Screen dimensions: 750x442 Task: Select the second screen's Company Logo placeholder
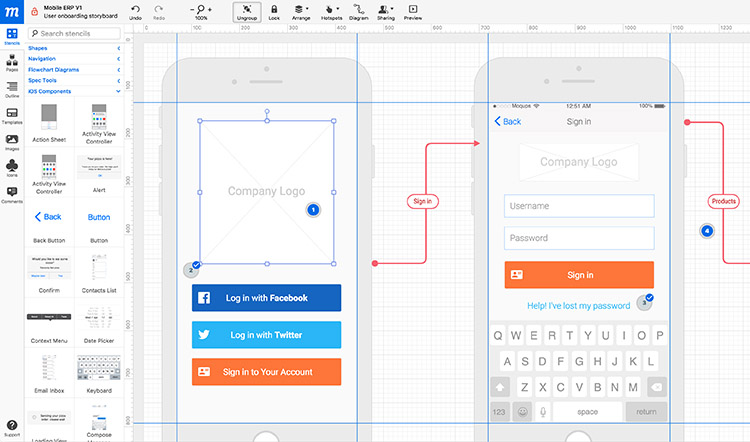tap(579, 162)
